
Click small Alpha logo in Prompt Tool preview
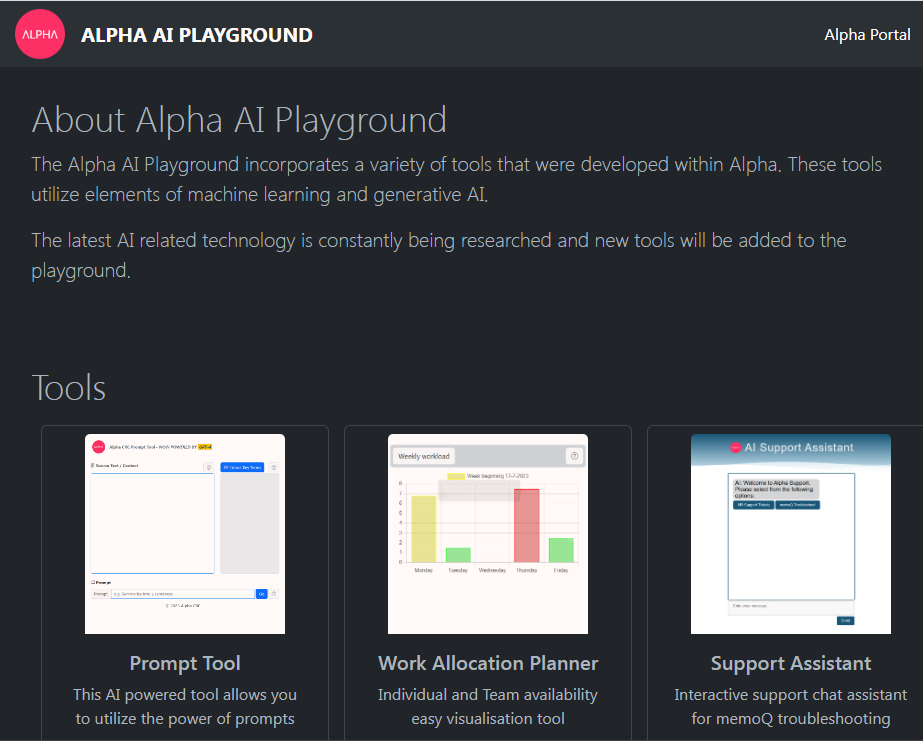point(98,447)
